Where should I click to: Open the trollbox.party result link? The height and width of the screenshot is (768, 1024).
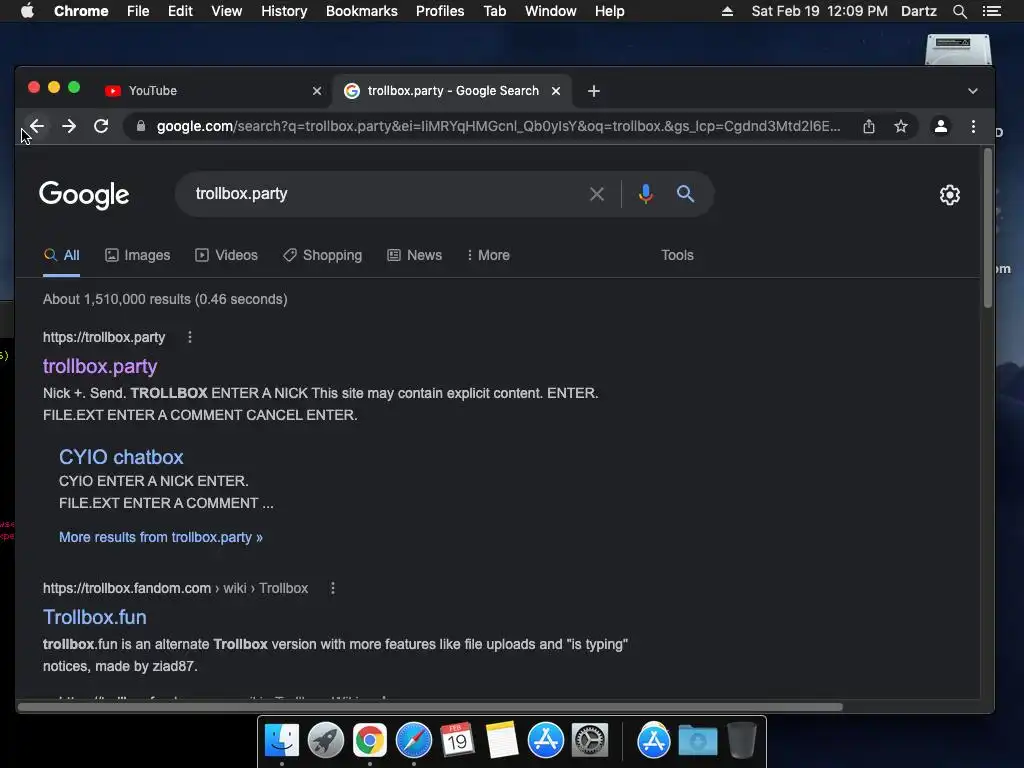(x=100, y=366)
